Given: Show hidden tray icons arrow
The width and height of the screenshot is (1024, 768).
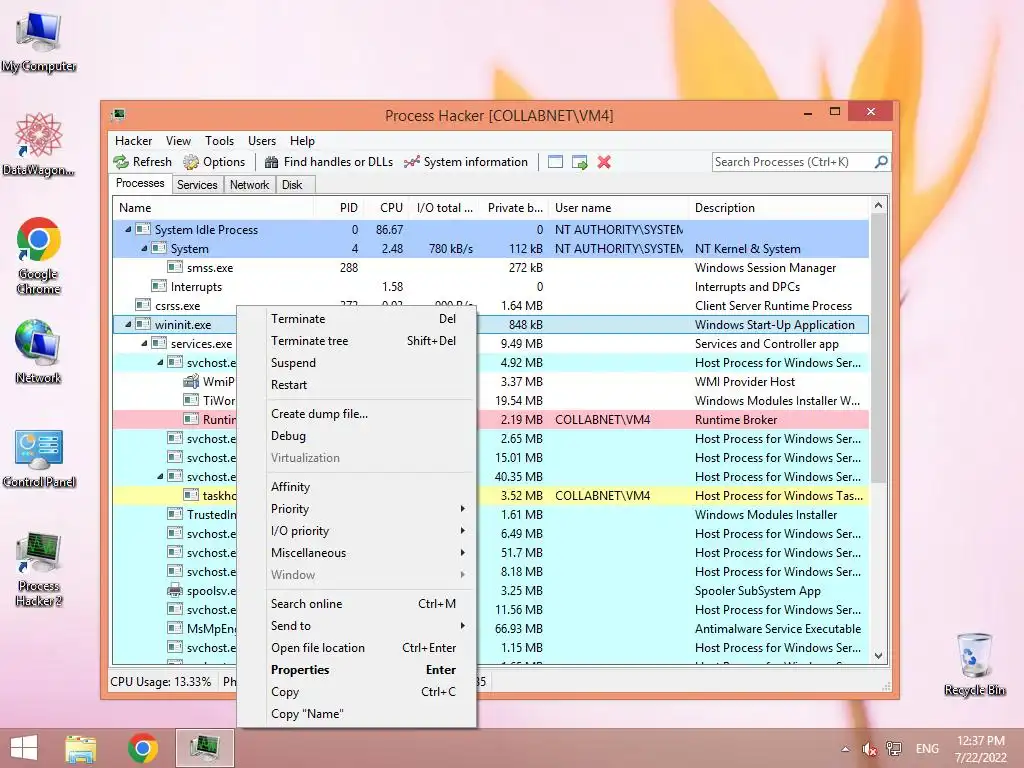Looking at the screenshot, I should pos(846,749).
